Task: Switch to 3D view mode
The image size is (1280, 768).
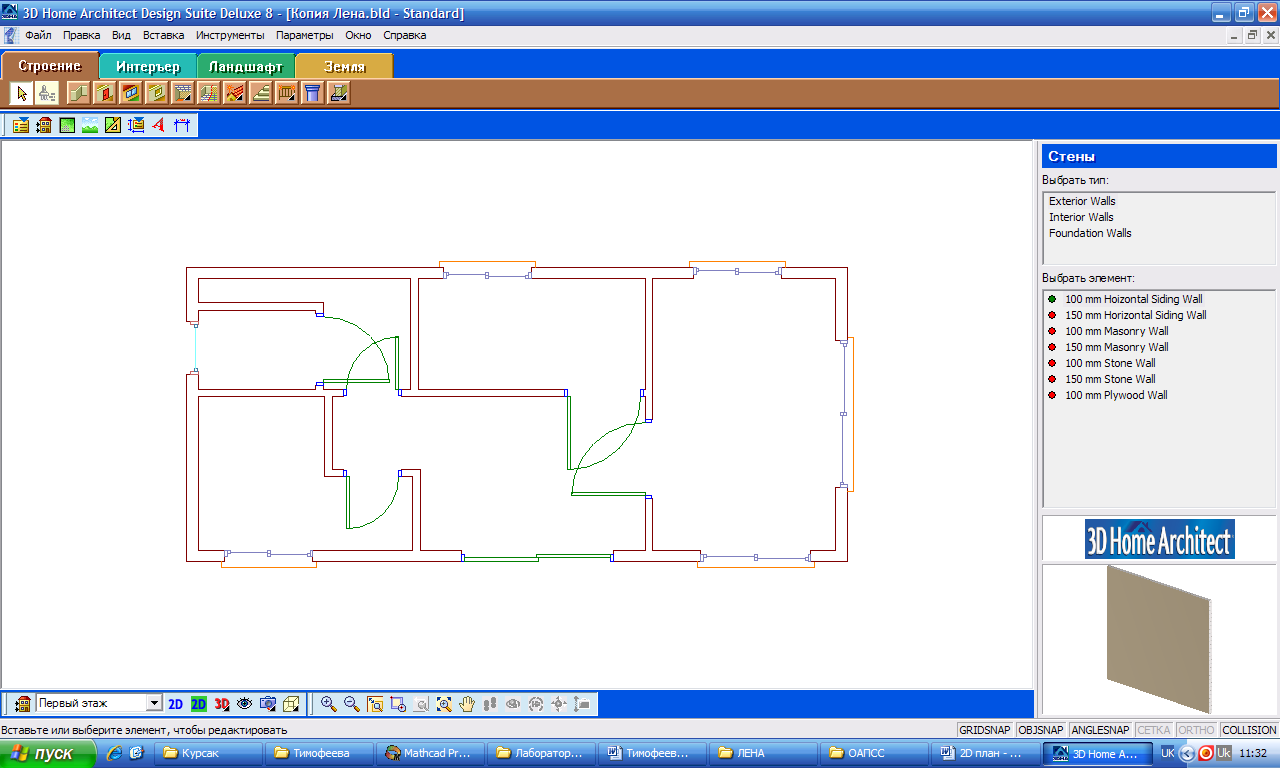Action: click(222, 704)
